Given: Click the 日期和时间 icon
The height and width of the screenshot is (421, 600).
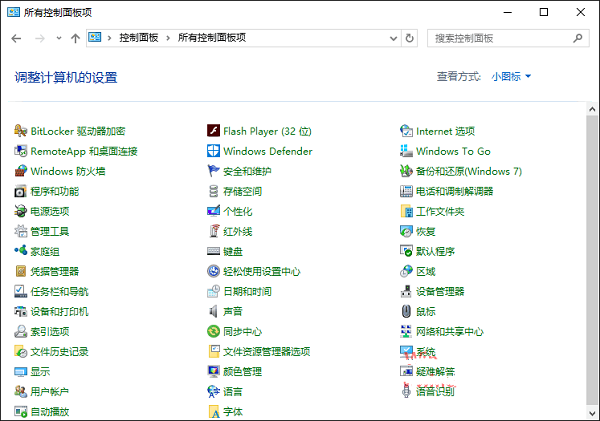Looking at the screenshot, I should point(213,291).
